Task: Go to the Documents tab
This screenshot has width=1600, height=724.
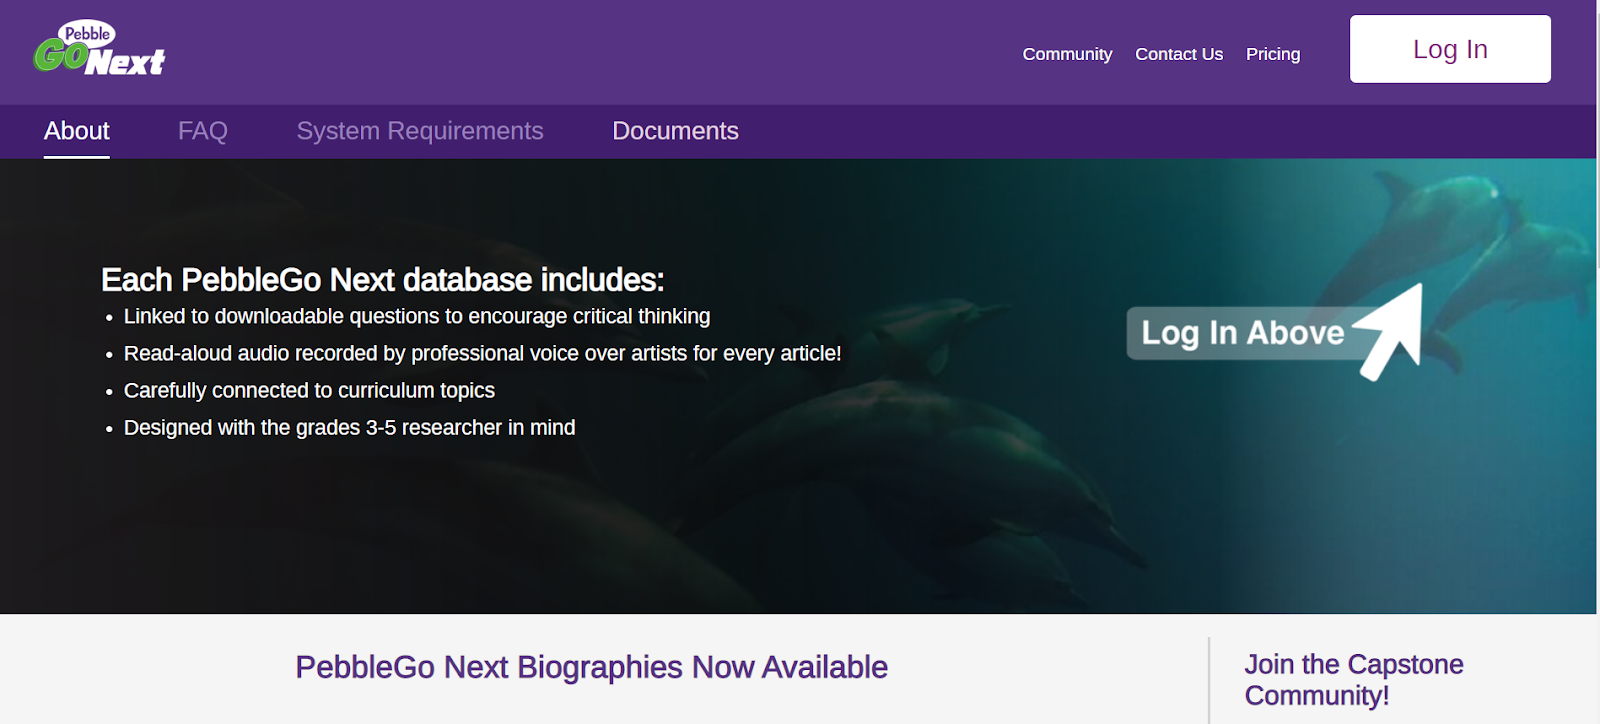Action: click(675, 131)
